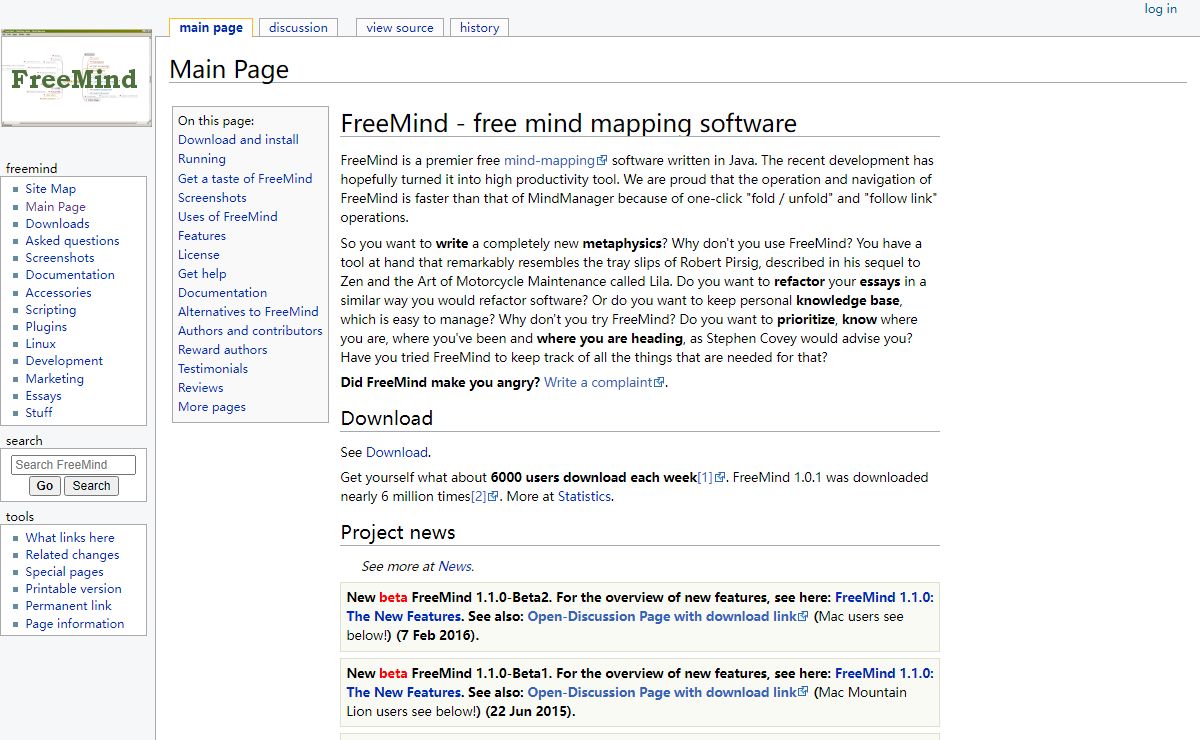The image size is (1200, 740).
Task: Open the history tab
Action: [479, 28]
